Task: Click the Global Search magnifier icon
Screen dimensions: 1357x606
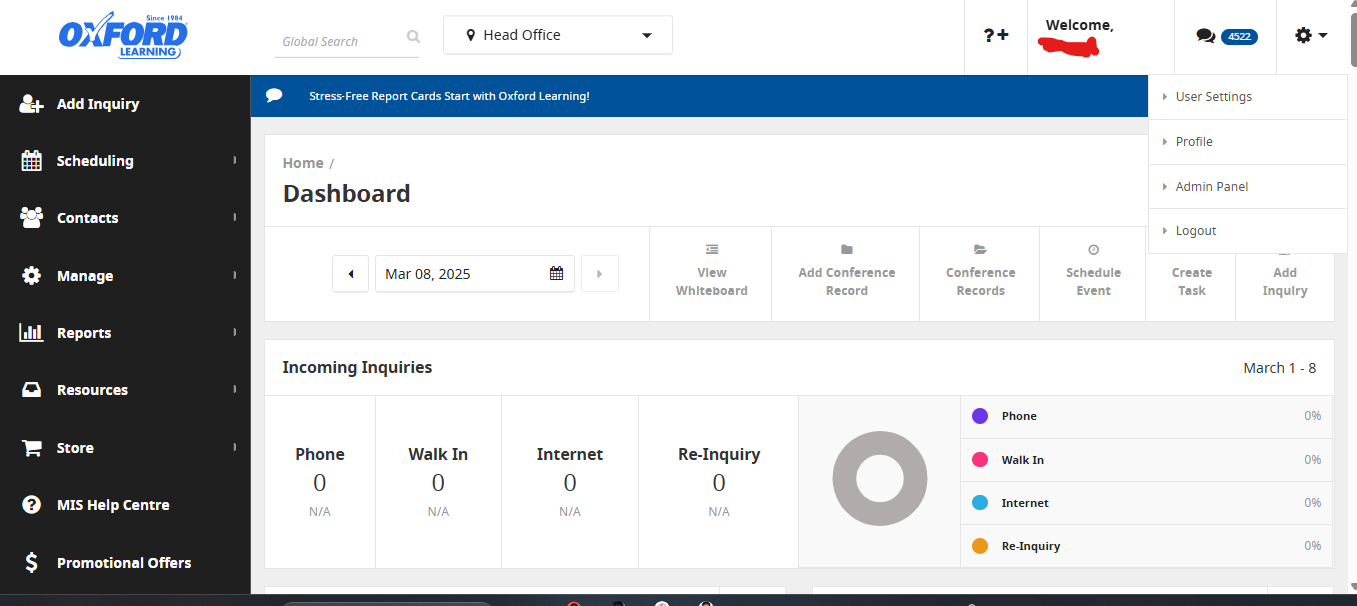Action: coord(413,37)
